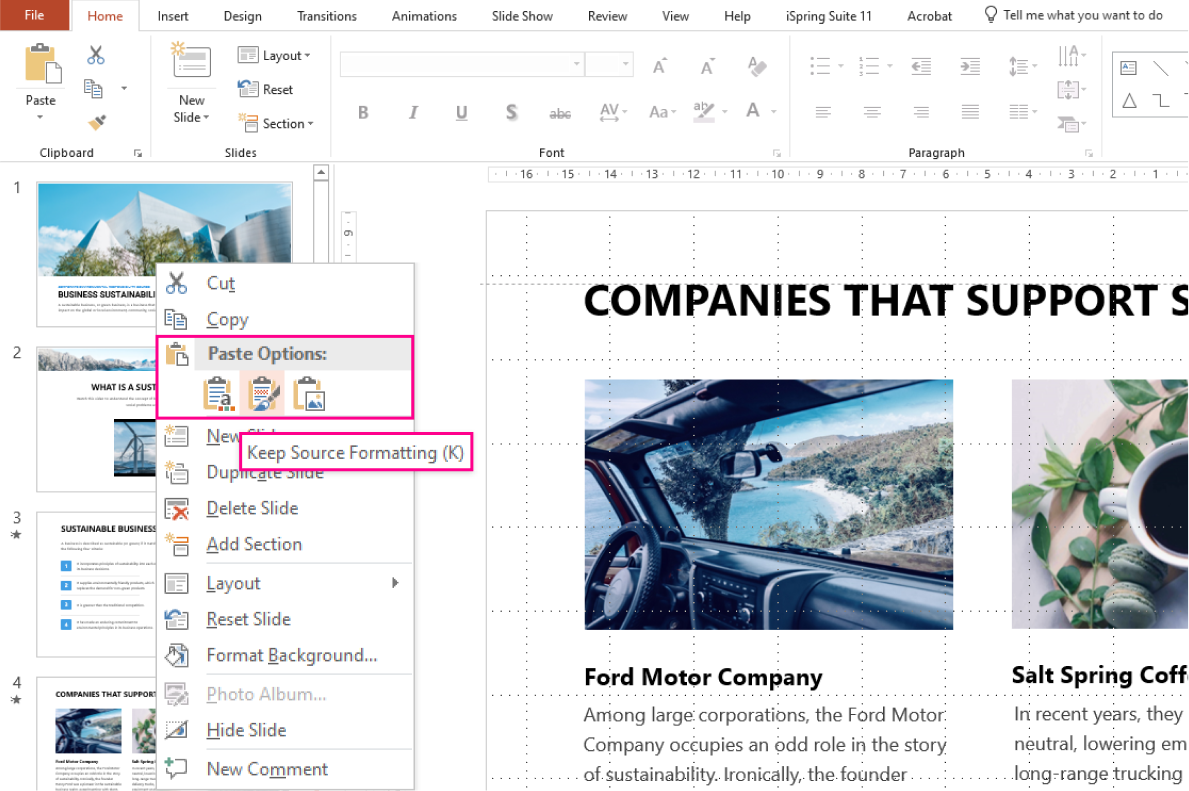Open text highlight color picker
Image resolution: width=1189 pixels, height=791 pixels.
click(711, 111)
